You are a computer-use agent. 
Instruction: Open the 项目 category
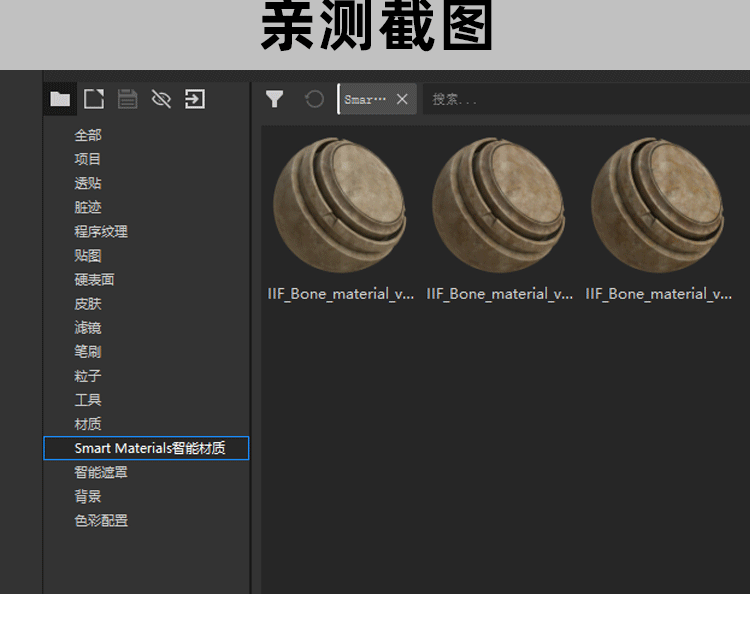coord(88,159)
